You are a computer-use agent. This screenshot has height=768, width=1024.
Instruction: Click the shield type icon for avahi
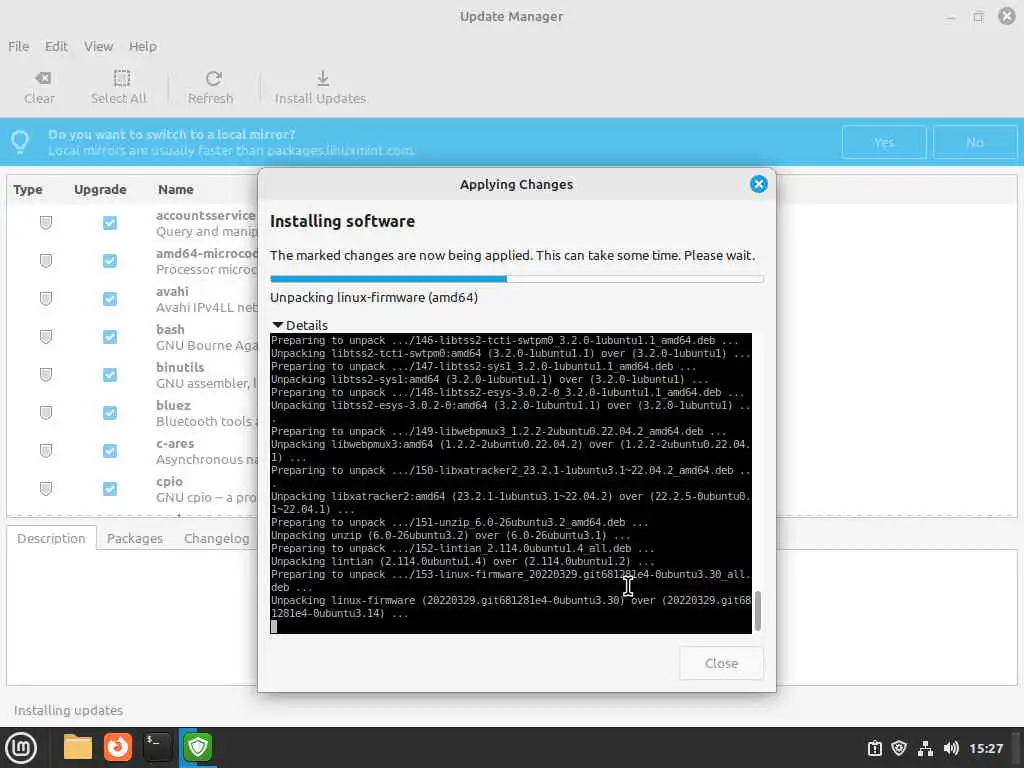(46, 298)
